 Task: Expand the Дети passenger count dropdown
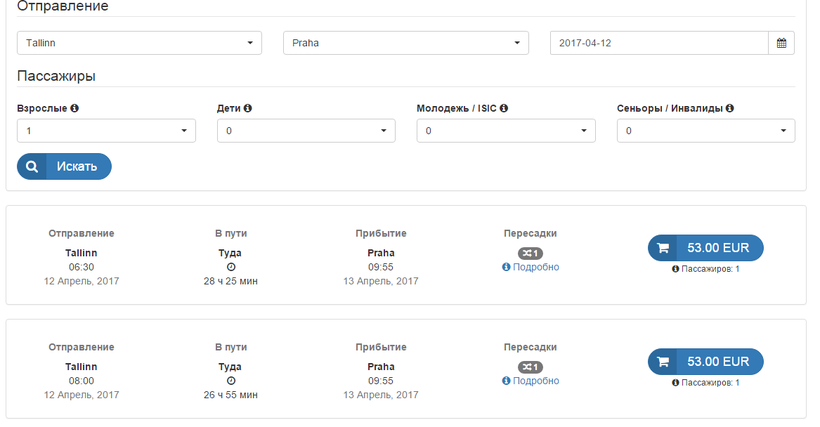pos(306,131)
